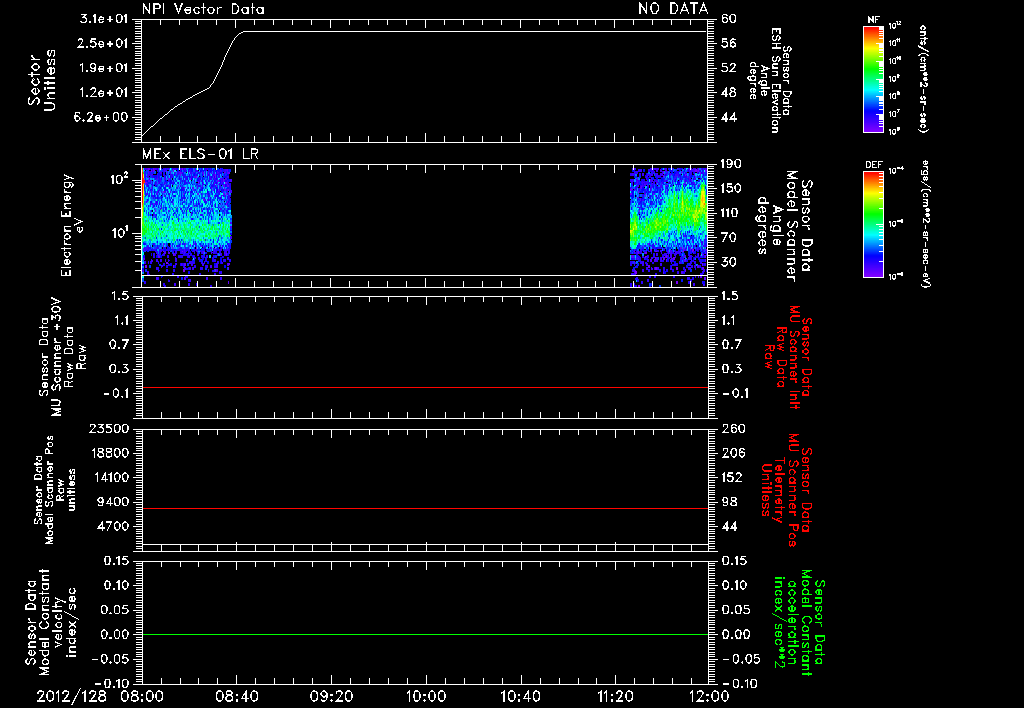Select the early electron spectrogram block near 08:00
The height and width of the screenshot is (708, 1024).
pyautogui.click(x=187, y=226)
